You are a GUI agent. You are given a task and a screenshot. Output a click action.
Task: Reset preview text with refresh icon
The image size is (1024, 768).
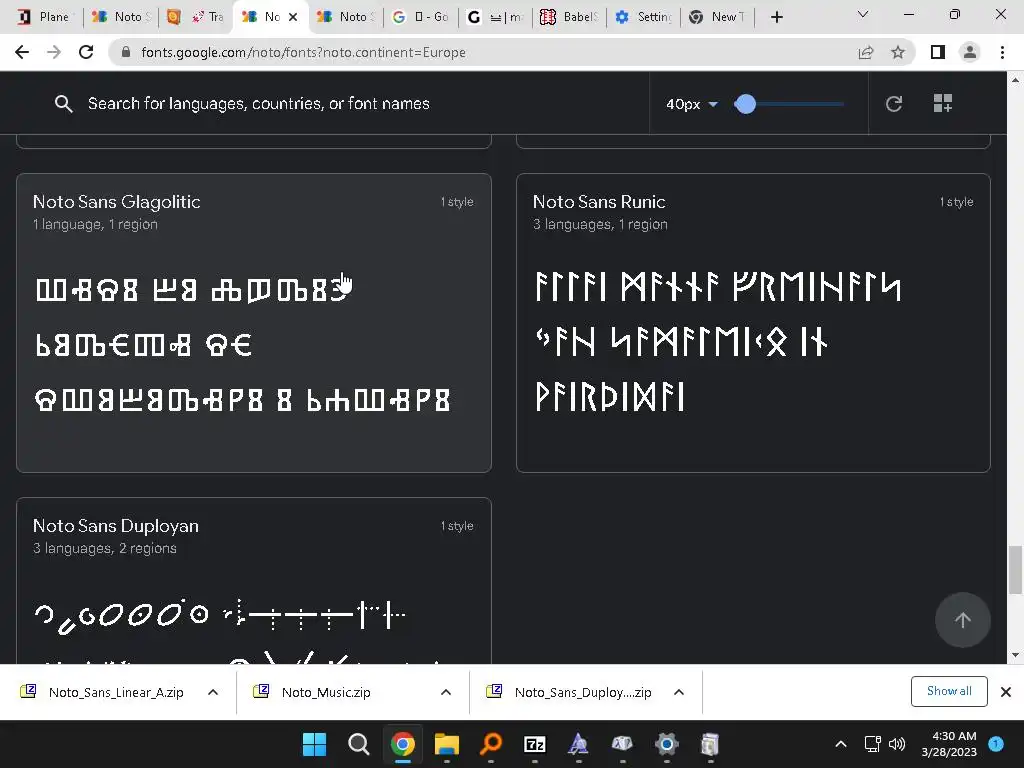click(x=893, y=103)
